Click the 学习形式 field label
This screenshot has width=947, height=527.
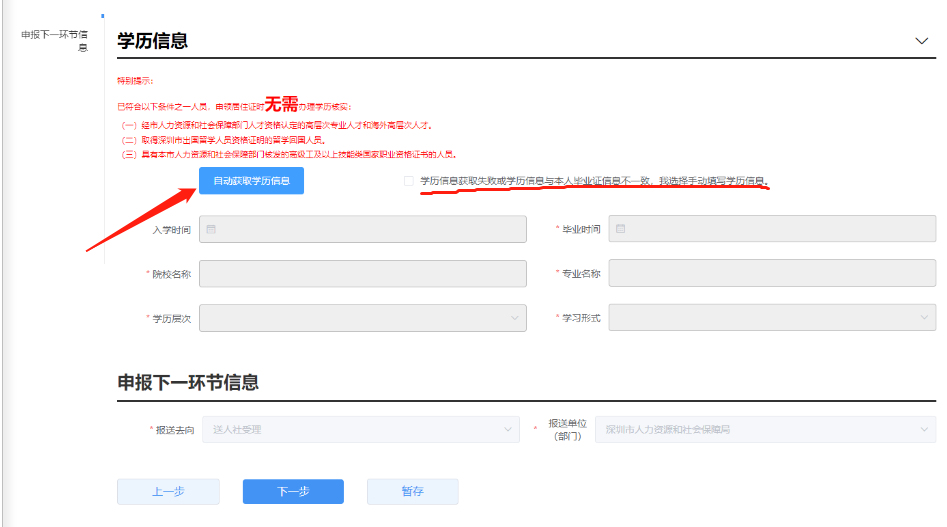pyautogui.click(x=581, y=318)
